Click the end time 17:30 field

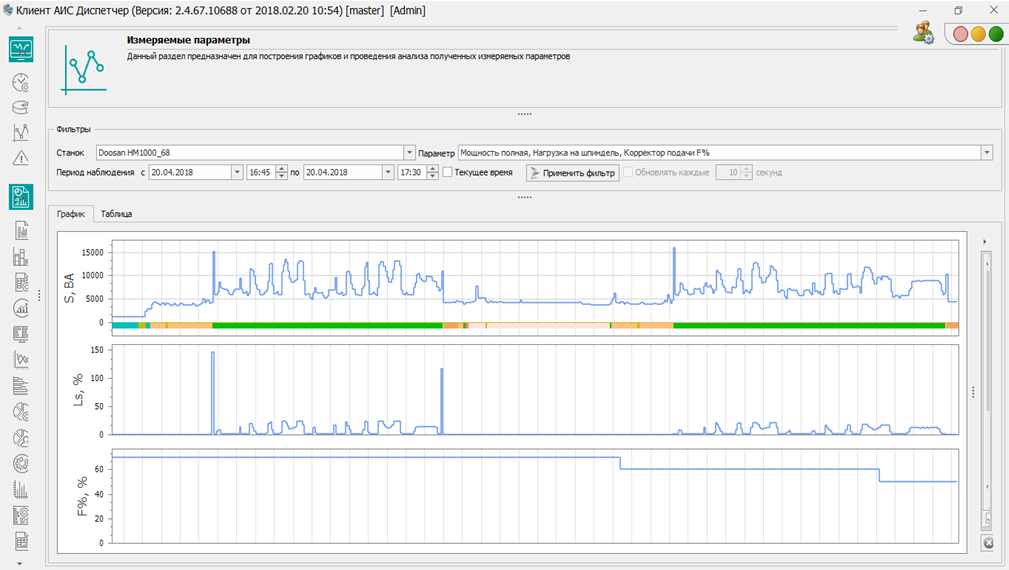coord(410,172)
